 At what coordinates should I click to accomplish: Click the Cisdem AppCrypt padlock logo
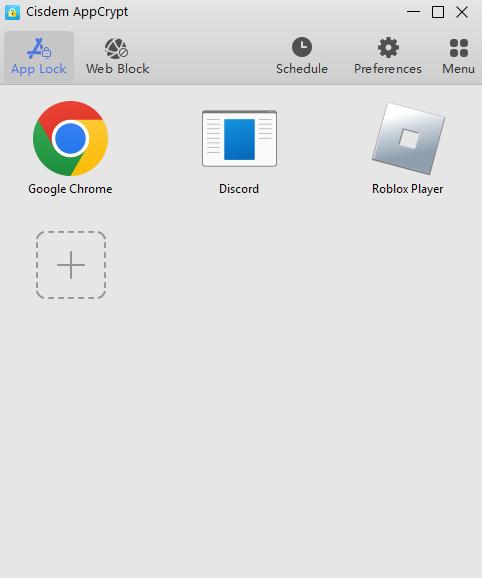point(12,12)
